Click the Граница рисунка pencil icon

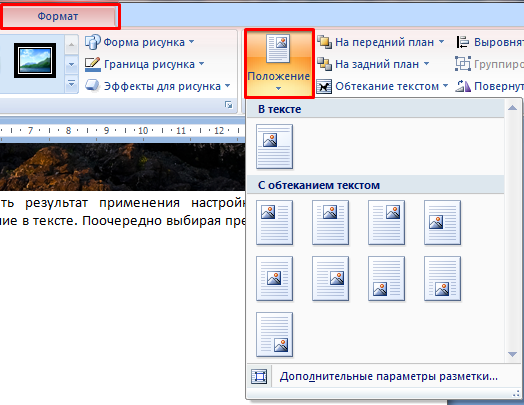pyautogui.click(x=93, y=64)
